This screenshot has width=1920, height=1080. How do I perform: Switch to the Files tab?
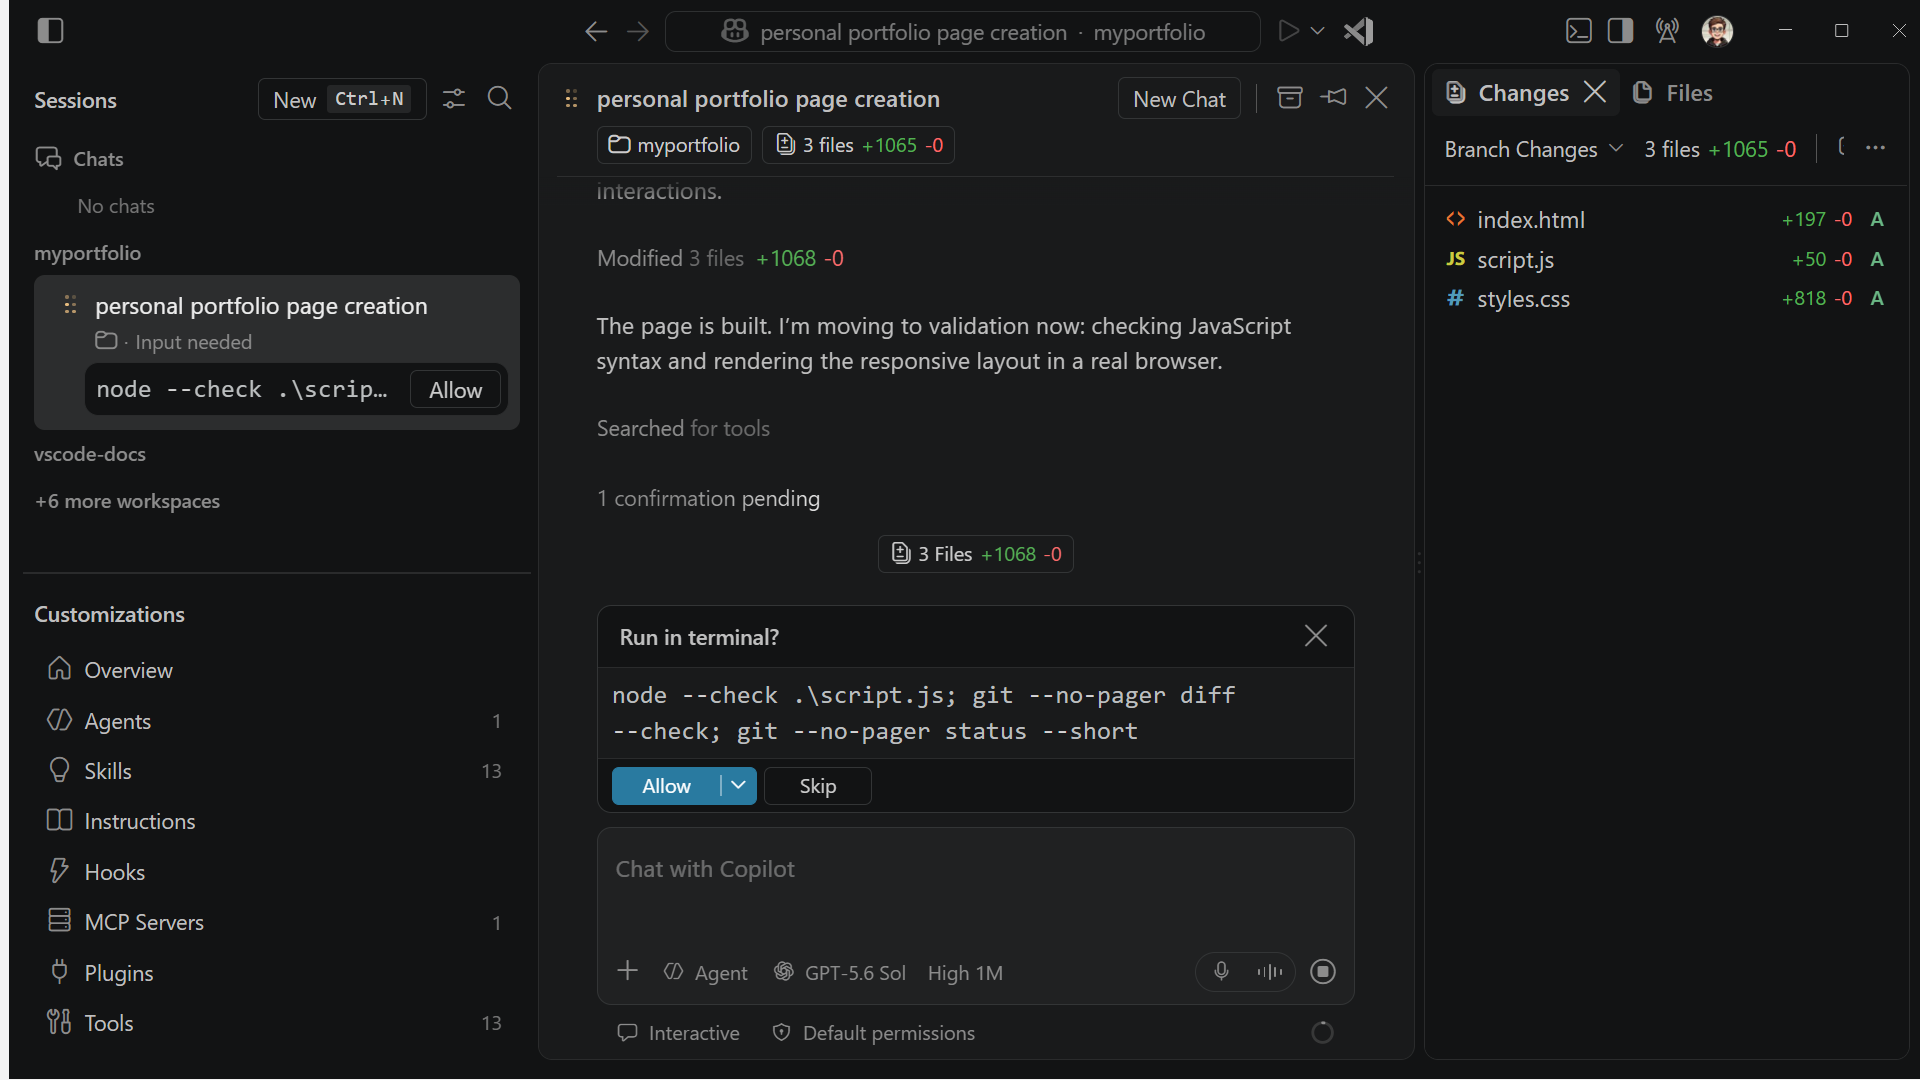[1673, 93]
